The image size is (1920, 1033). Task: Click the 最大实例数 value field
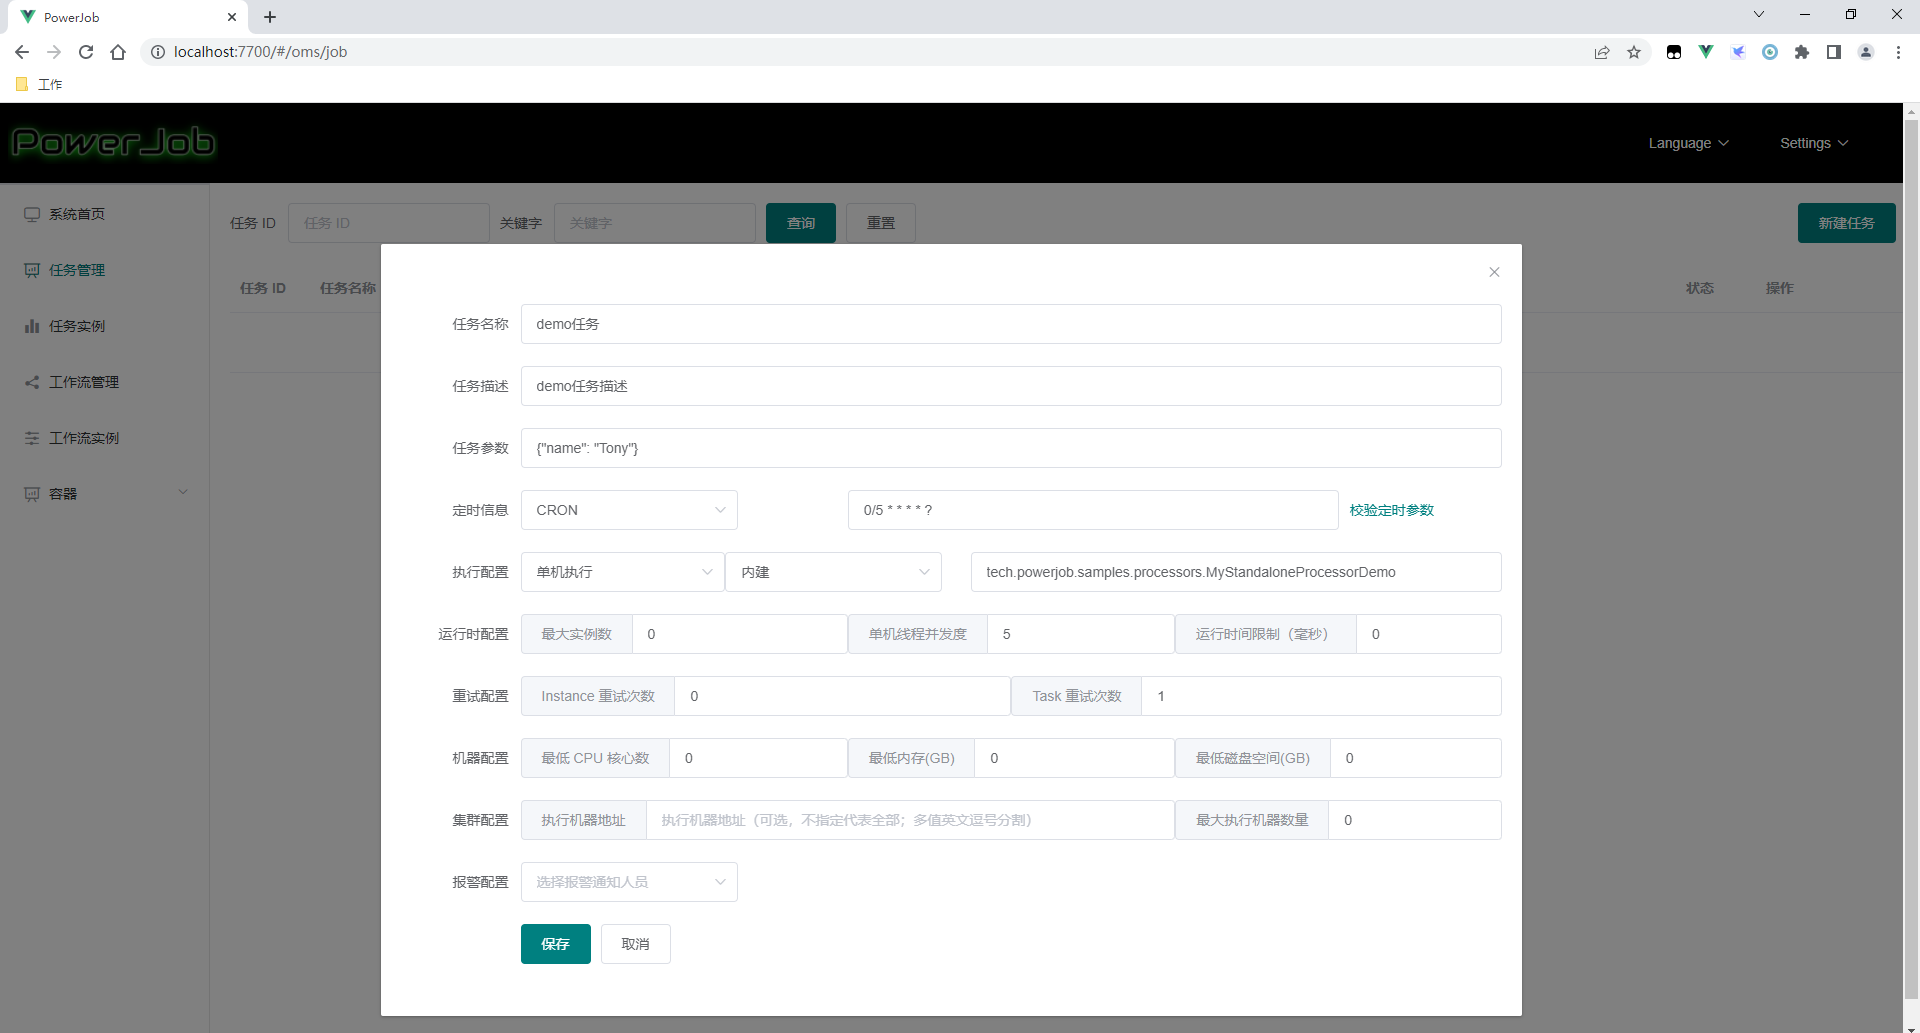tap(740, 634)
